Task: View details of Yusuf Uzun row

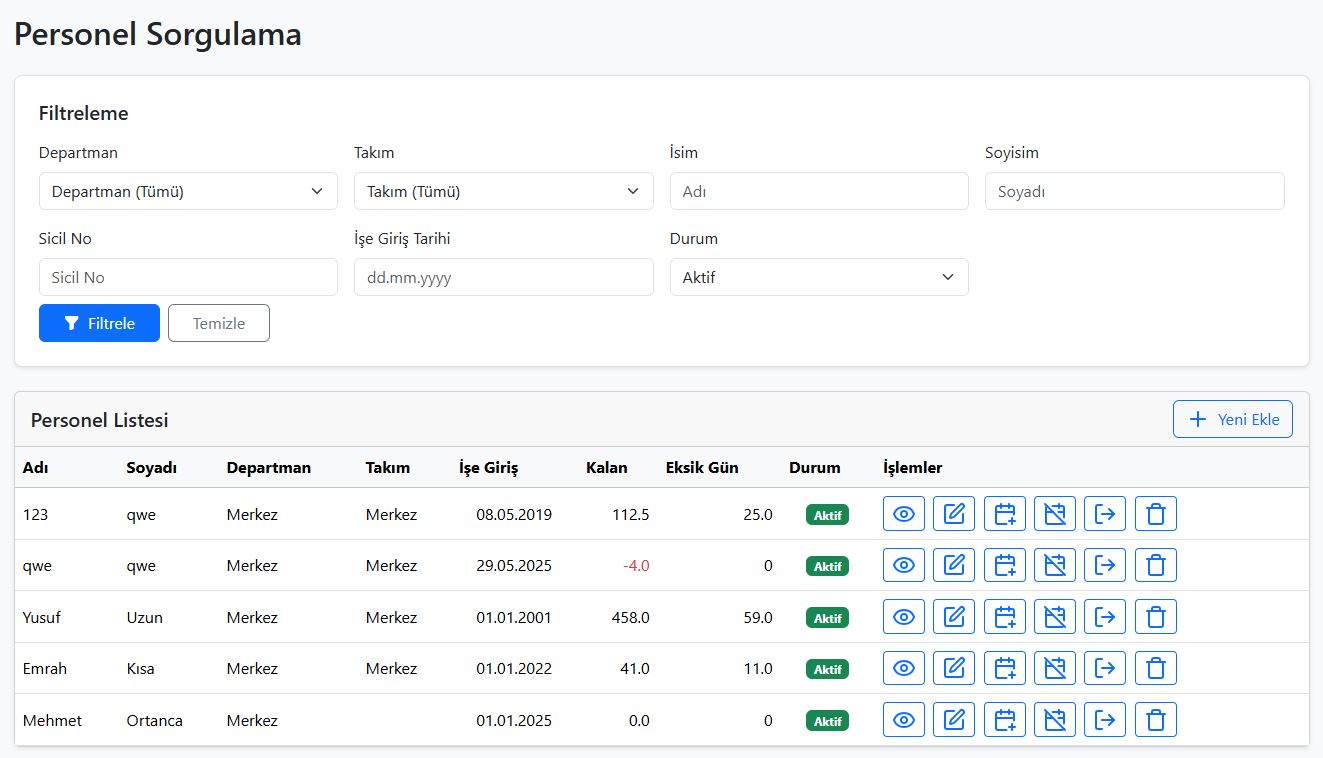Action: click(904, 617)
